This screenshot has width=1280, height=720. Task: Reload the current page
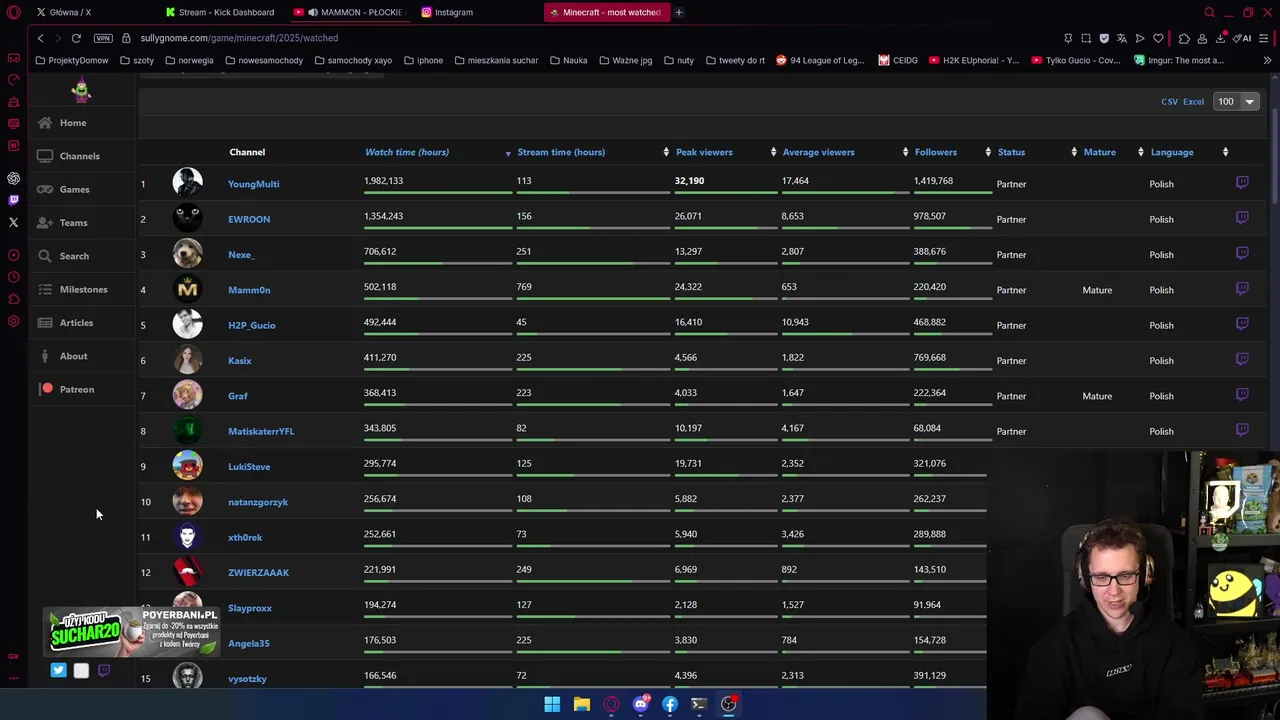click(x=76, y=38)
